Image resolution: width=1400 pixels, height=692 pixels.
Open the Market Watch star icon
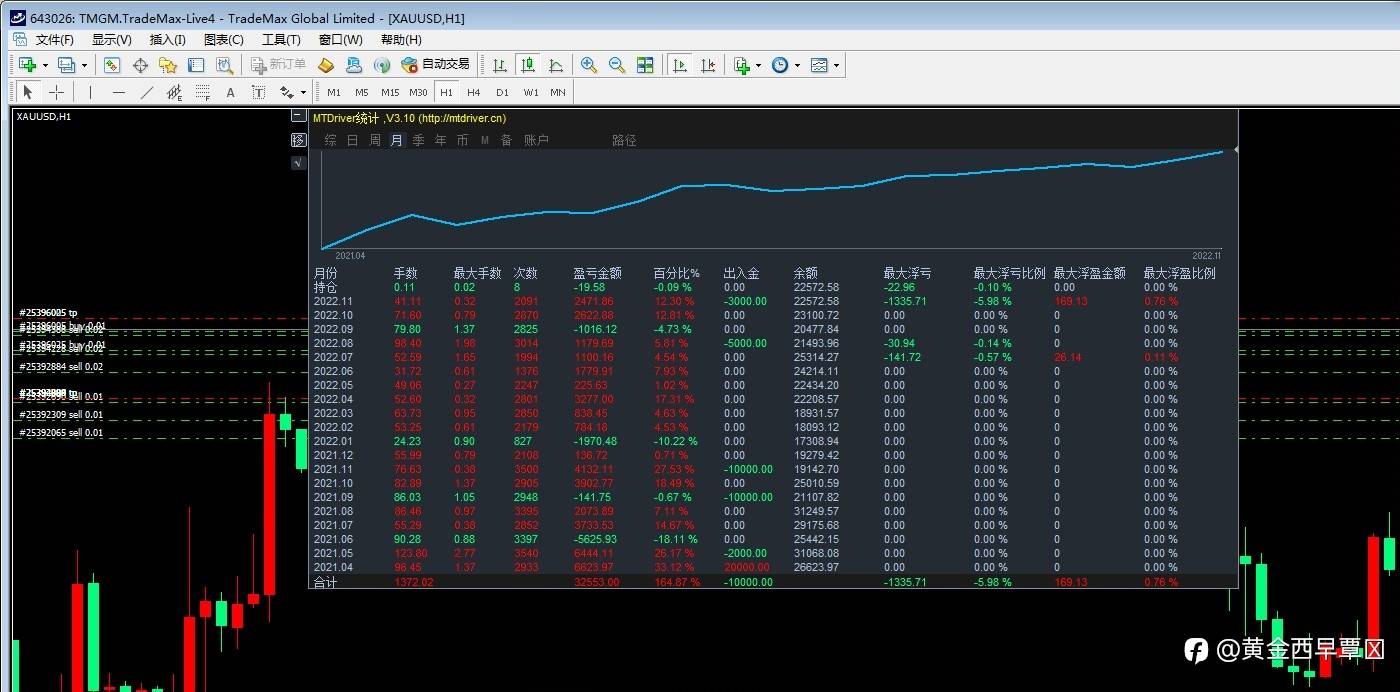(168, 65)
